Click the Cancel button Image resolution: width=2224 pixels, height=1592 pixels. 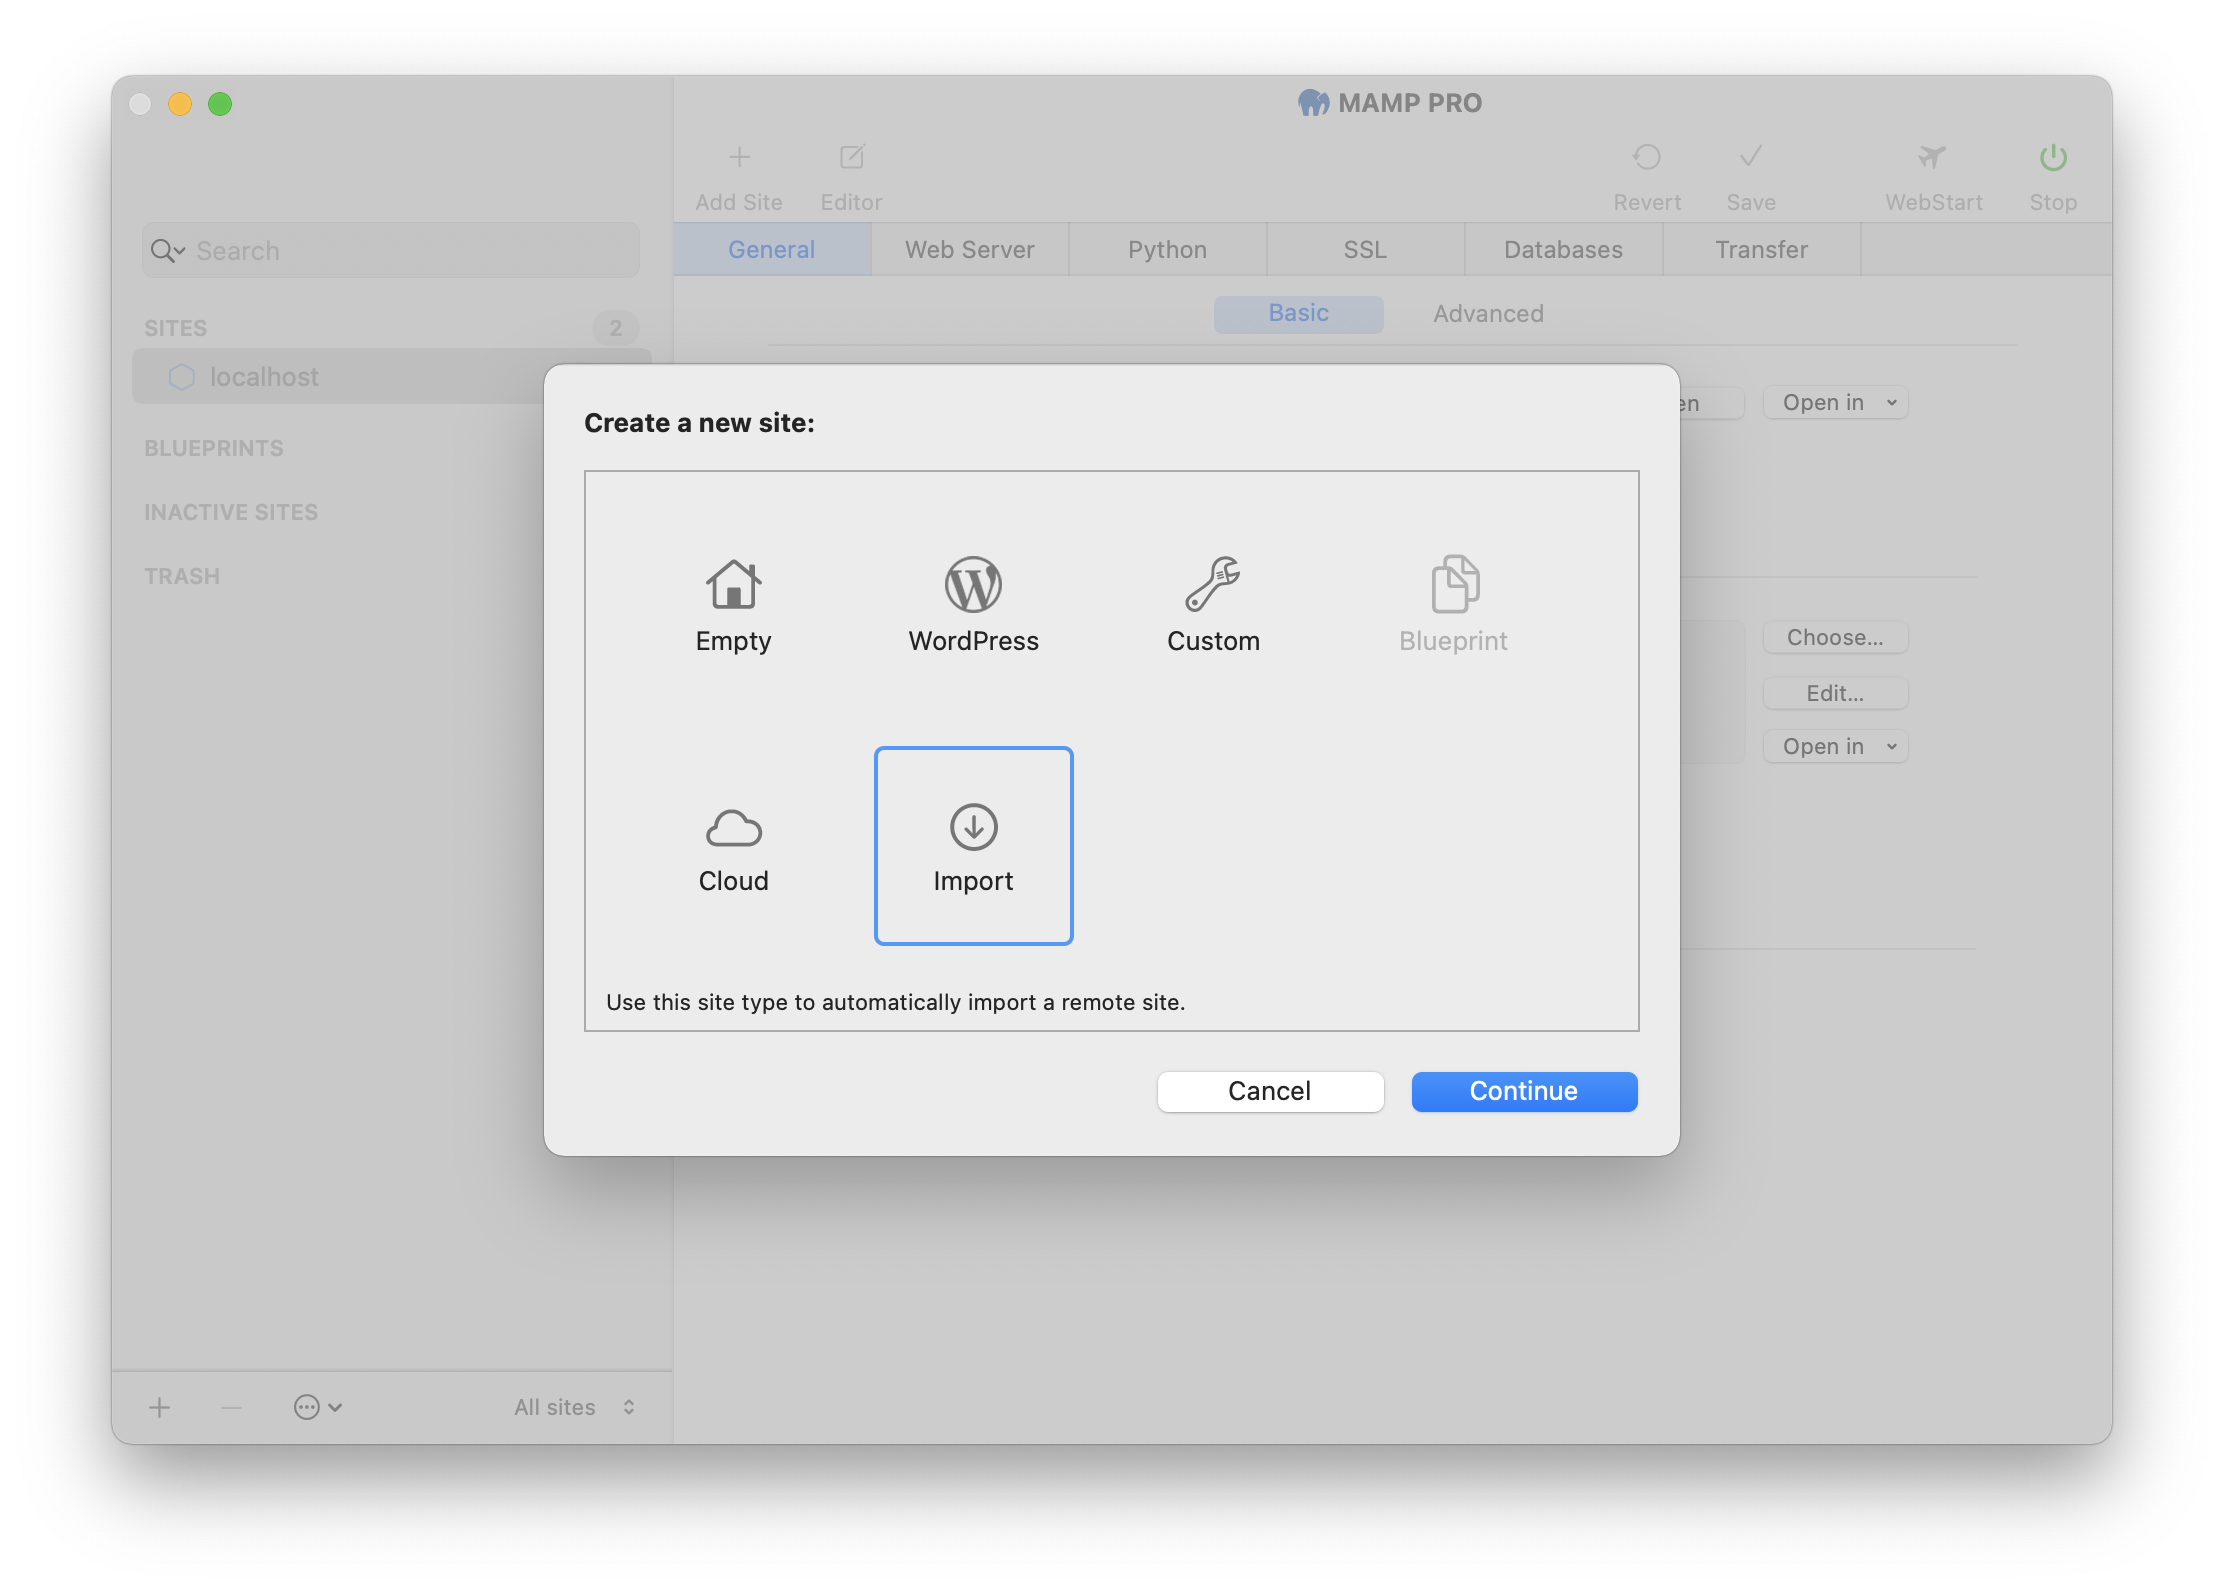pyautogui.click(x=1270, y=1089)
